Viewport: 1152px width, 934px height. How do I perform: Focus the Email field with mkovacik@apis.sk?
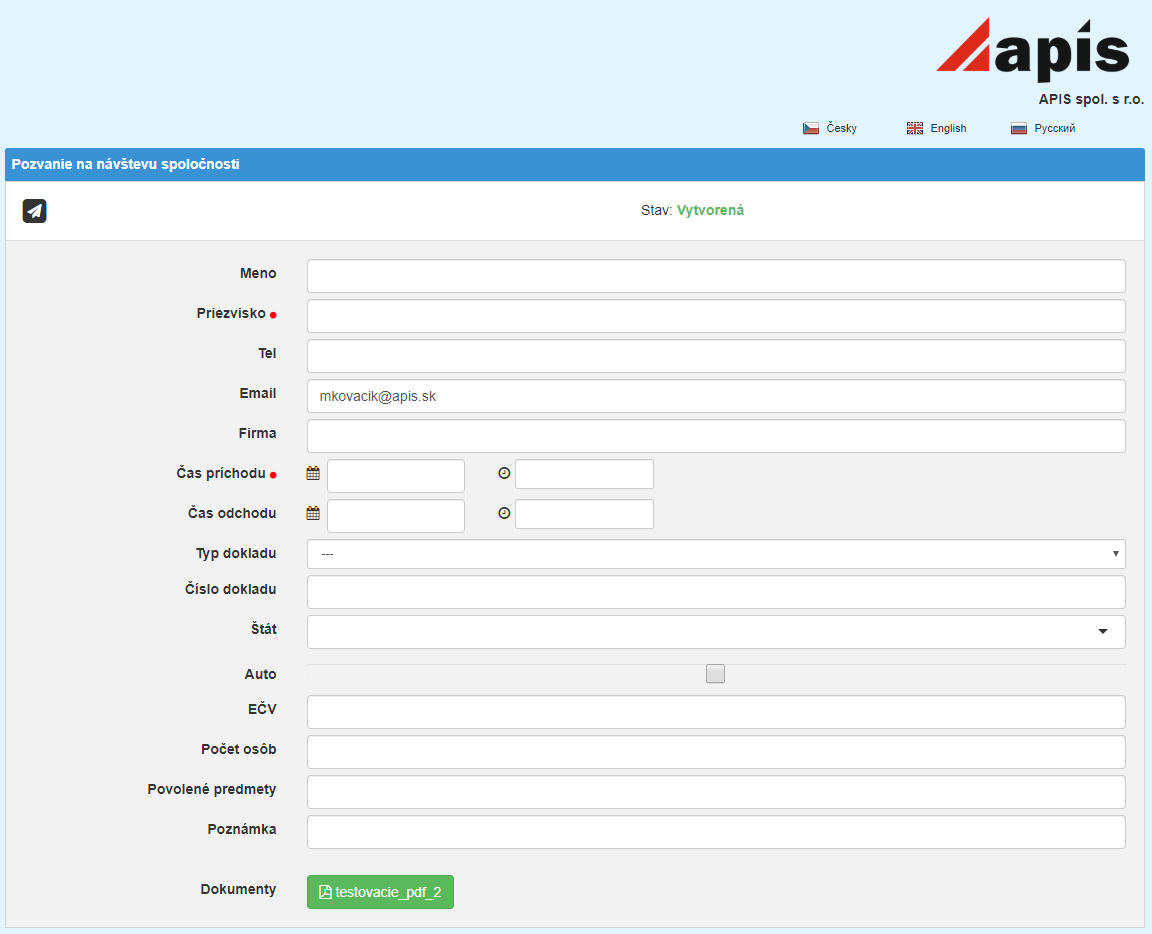pos(715,396)
